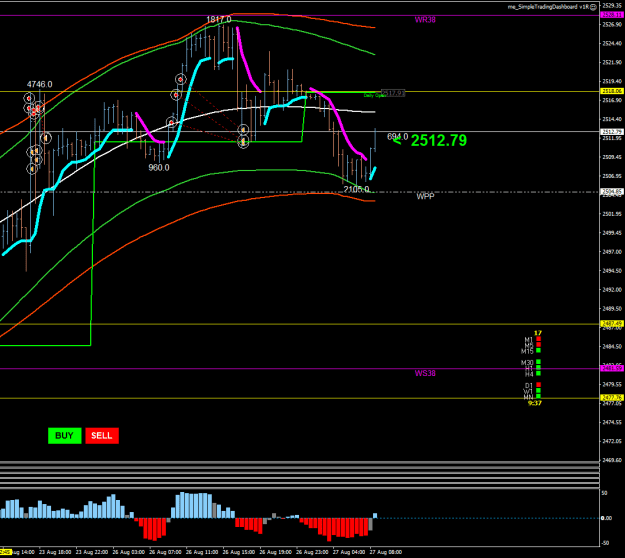Click the 23 Aug 22:00 time axis label

92,552
